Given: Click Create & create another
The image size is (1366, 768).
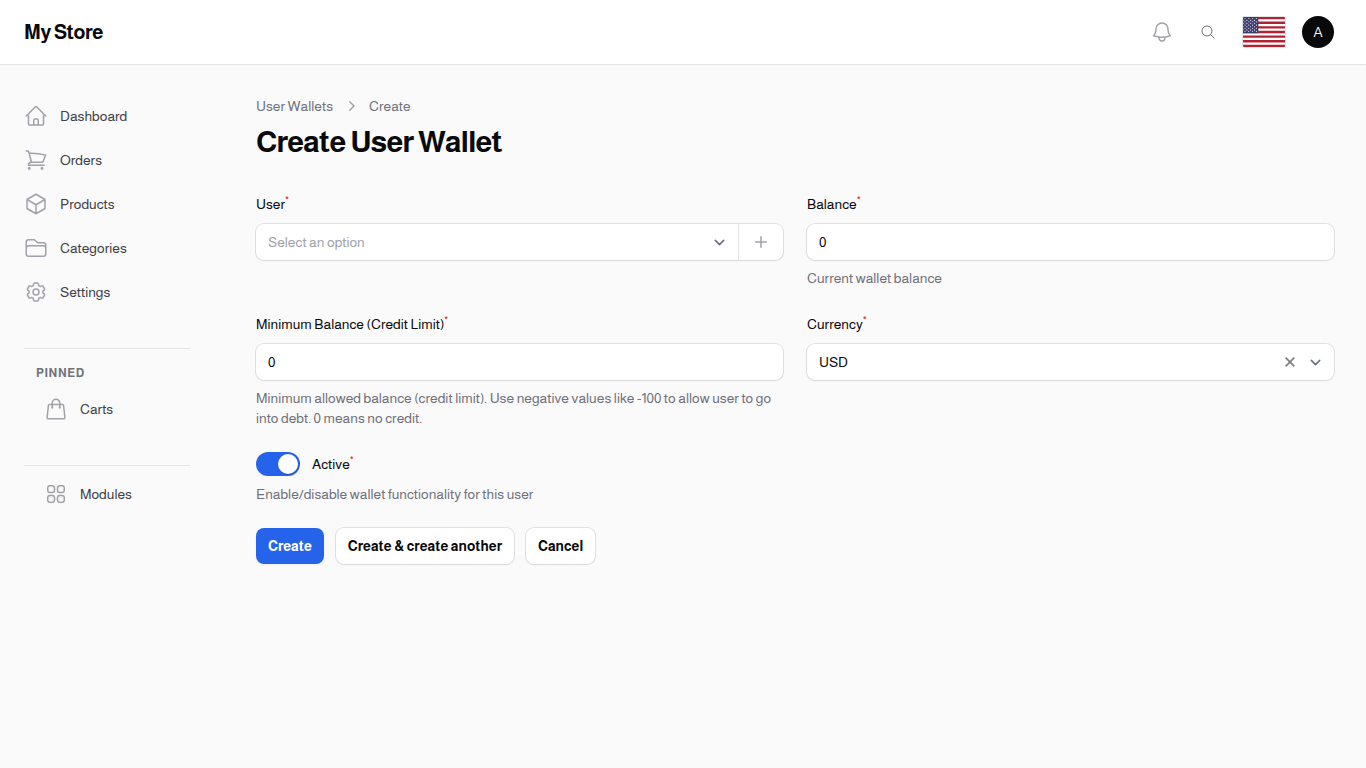Looking at the screenshot, I should tap(424, 546).
